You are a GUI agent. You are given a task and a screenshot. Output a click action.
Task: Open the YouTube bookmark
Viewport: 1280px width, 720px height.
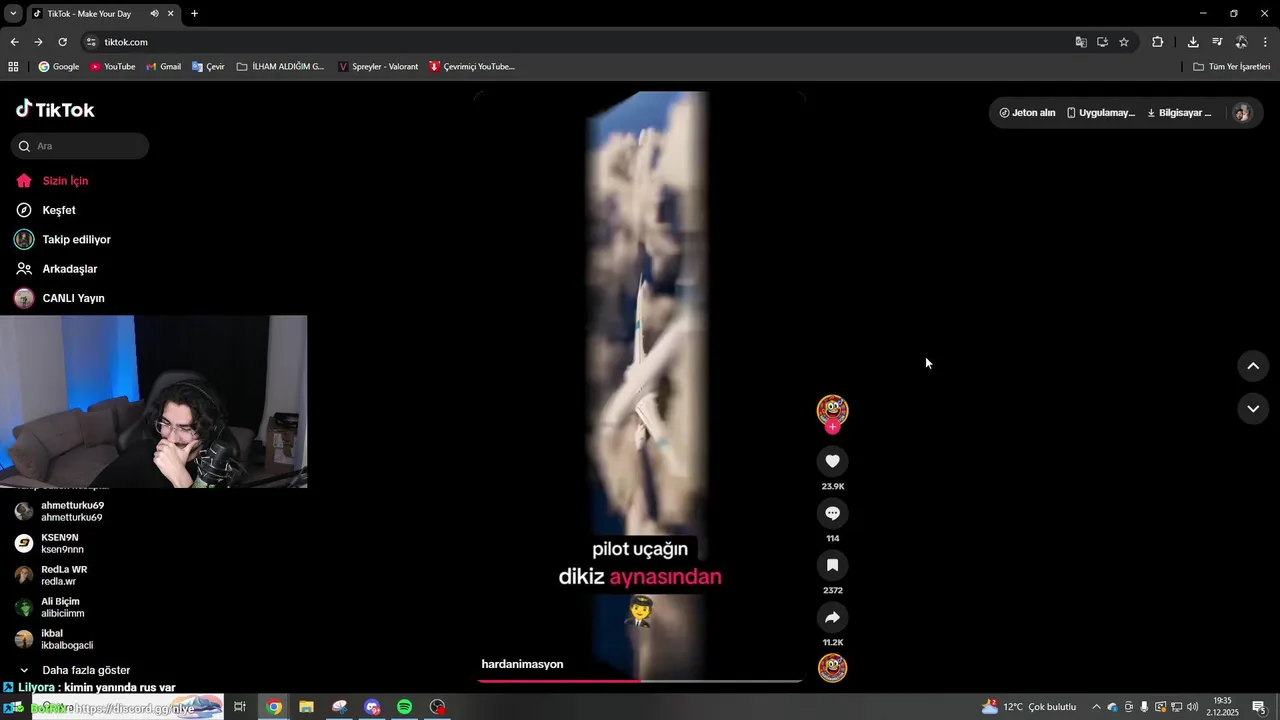pyautogui.click(x=112, y=67)
